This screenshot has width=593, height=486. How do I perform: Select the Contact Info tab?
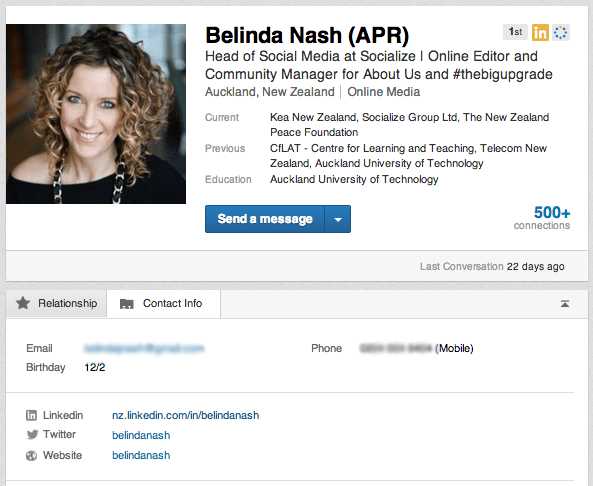164,304
